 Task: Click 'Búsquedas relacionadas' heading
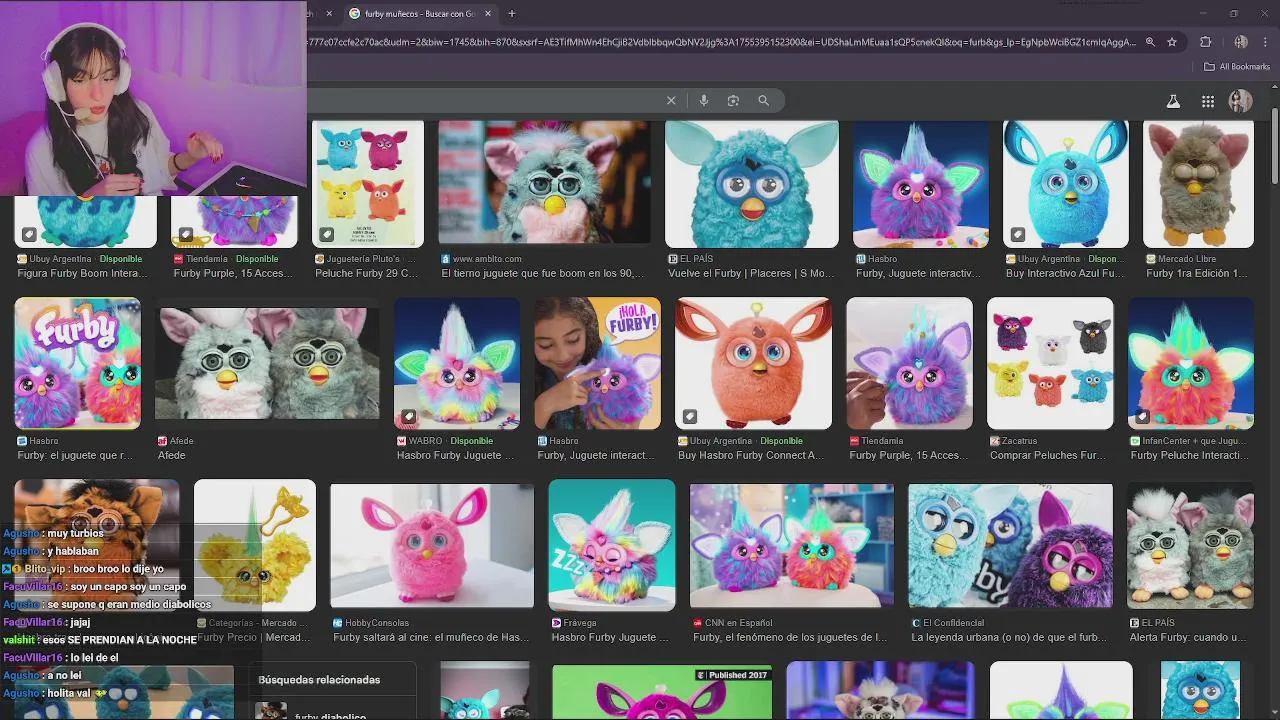click(319, 680)
